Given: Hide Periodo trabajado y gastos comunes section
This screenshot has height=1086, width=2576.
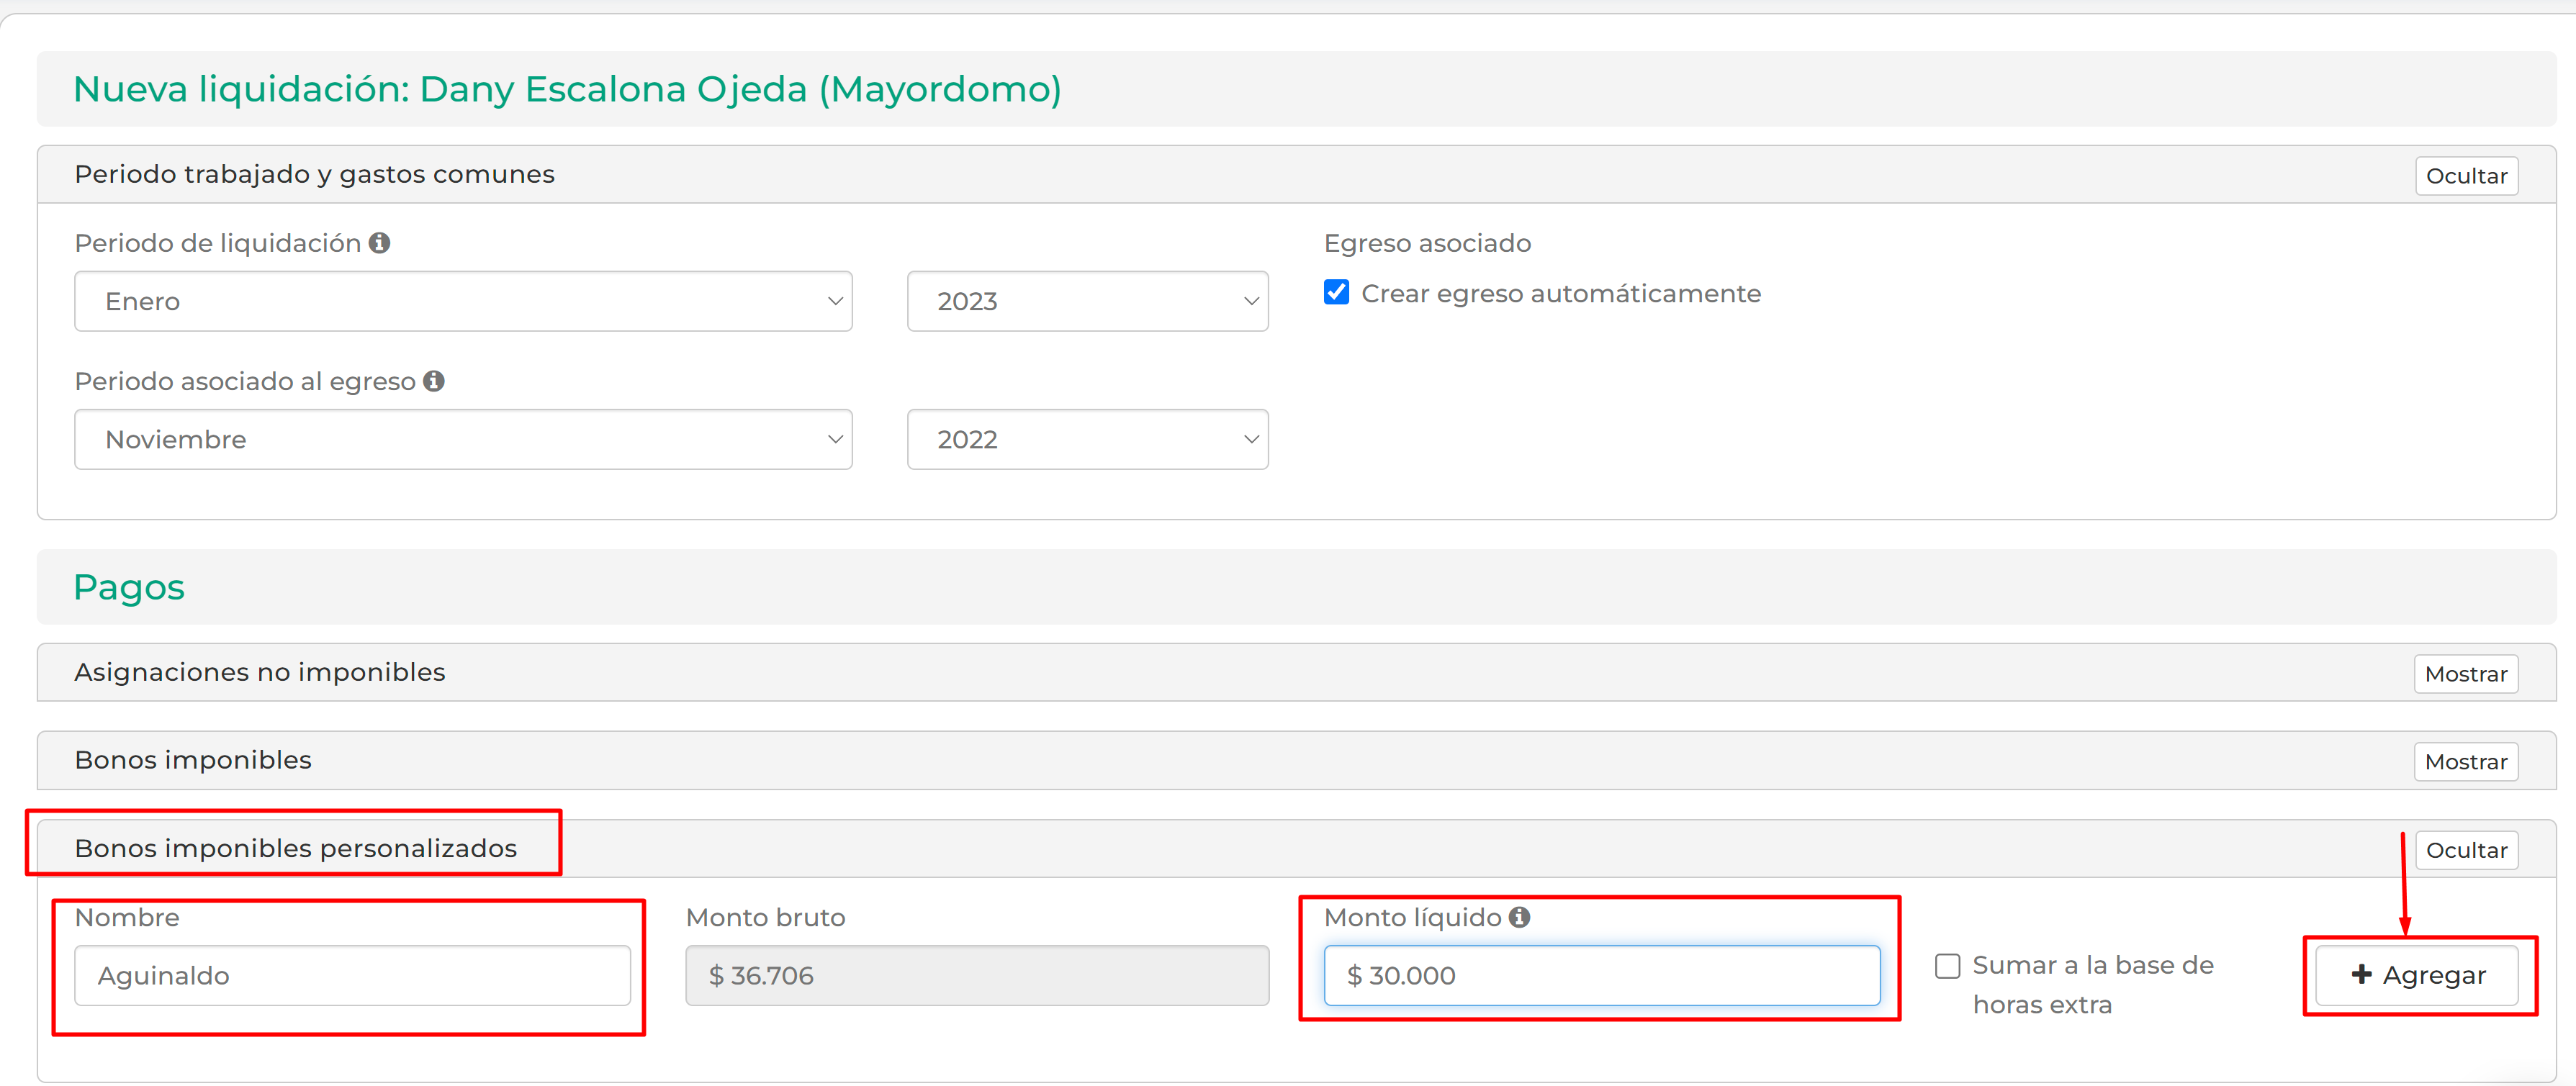Looking at the screenshot, I should point(2466,176).
